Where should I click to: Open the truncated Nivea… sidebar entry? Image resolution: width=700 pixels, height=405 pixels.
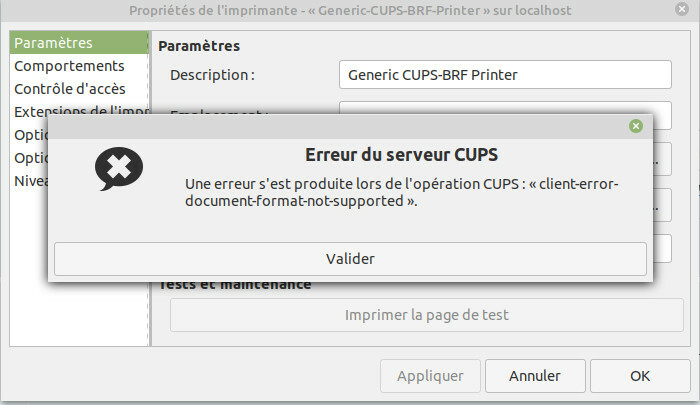[x=30, y=181]
